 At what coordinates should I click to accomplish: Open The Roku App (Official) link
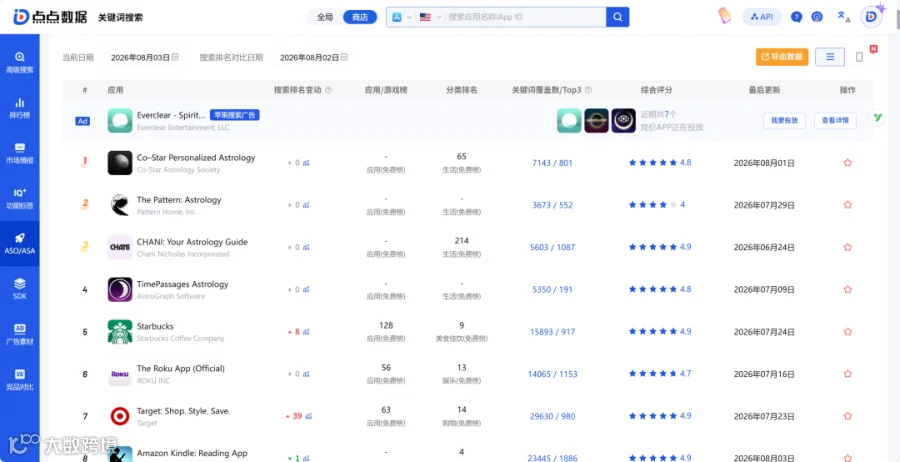180,368
